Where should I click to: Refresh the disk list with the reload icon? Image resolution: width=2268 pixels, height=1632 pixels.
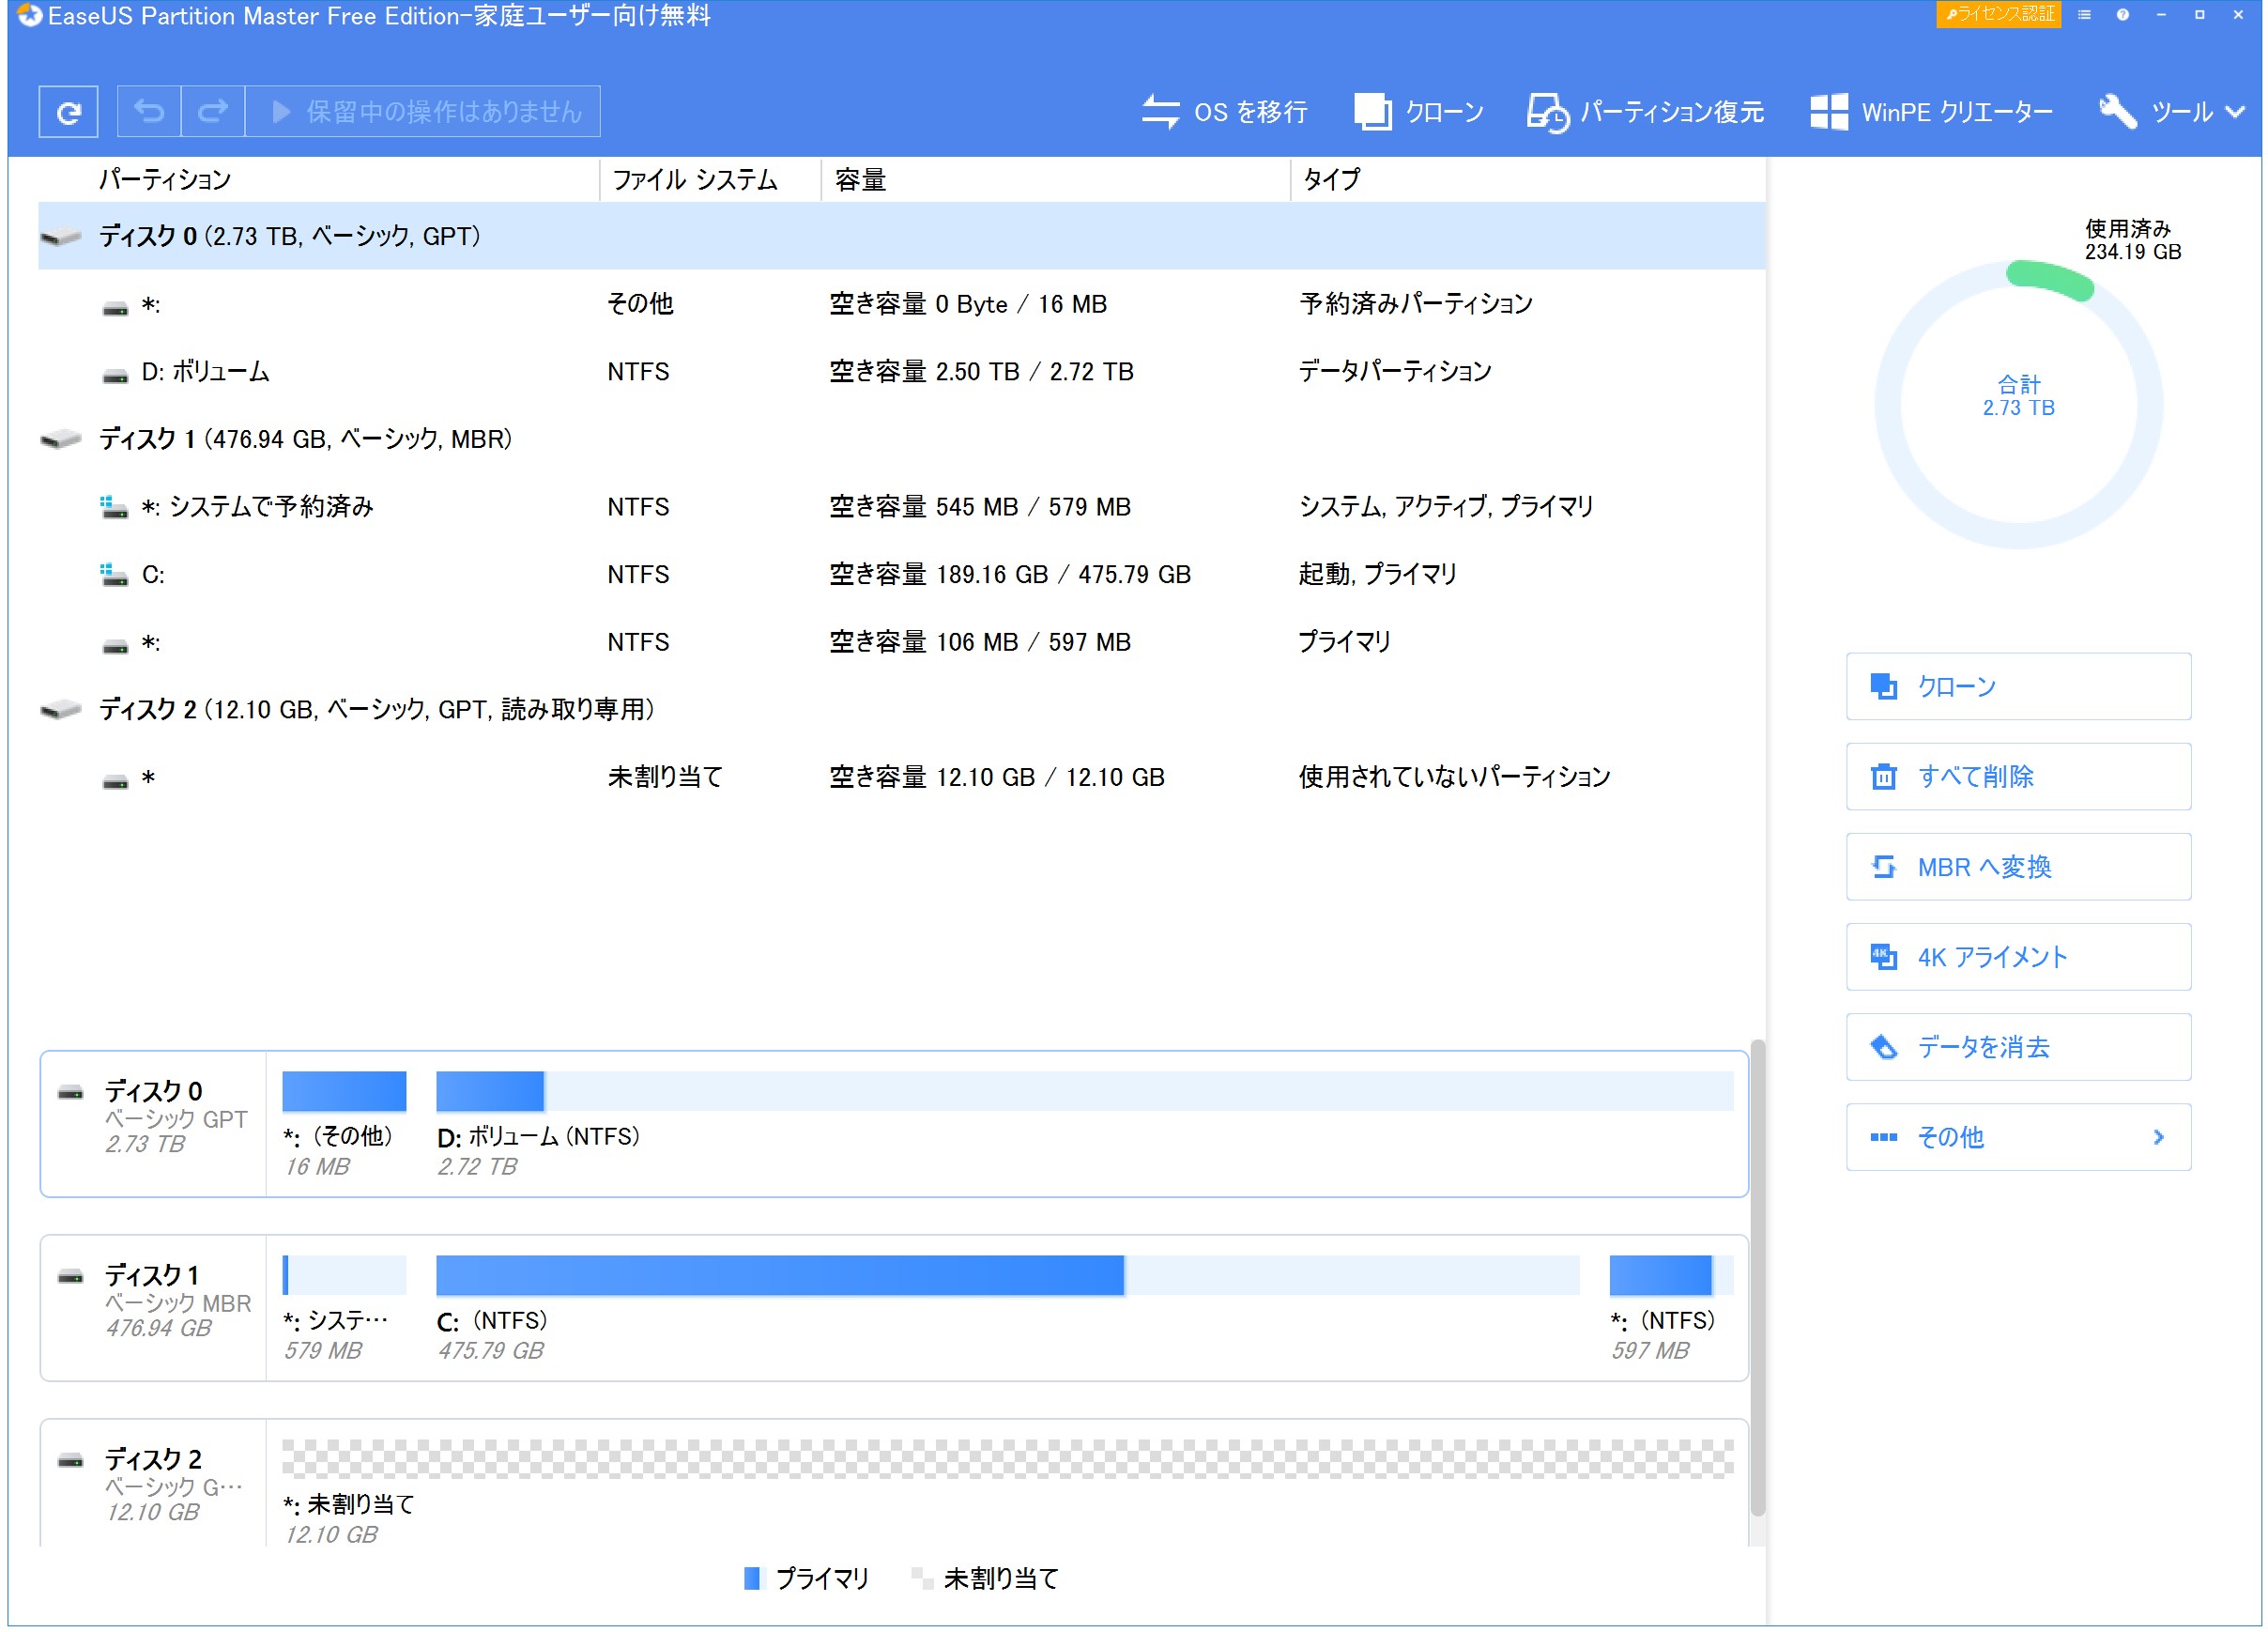[x=67, y=111]
